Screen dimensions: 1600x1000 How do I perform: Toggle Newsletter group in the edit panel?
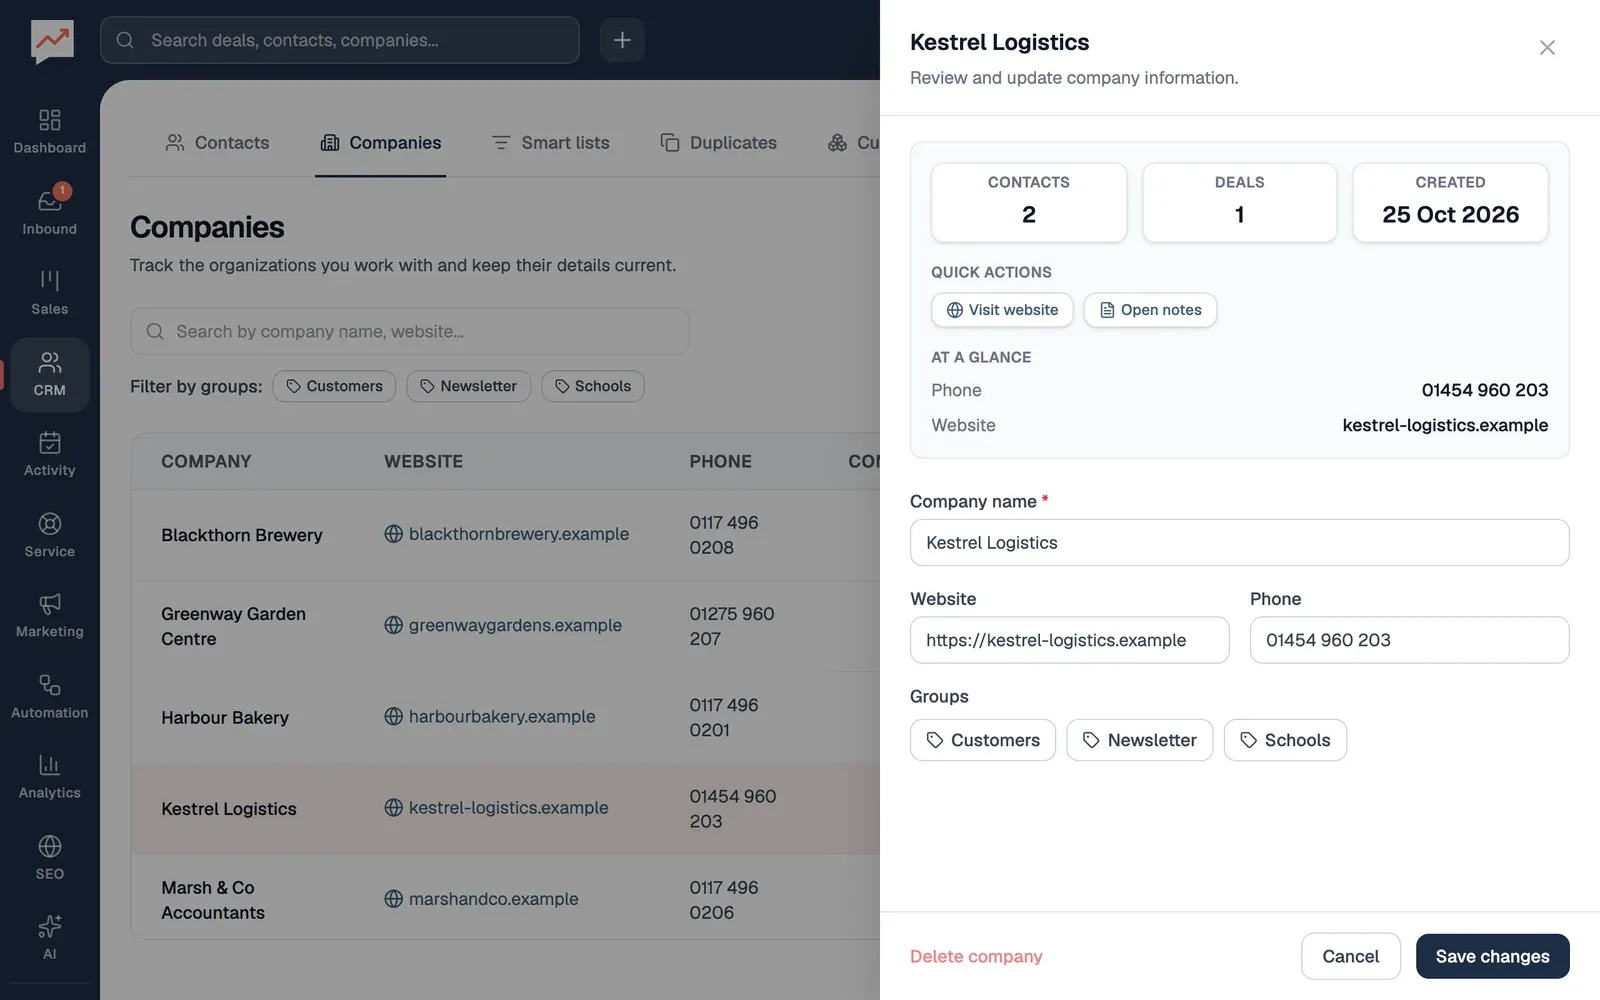(x=1140, y=740)
